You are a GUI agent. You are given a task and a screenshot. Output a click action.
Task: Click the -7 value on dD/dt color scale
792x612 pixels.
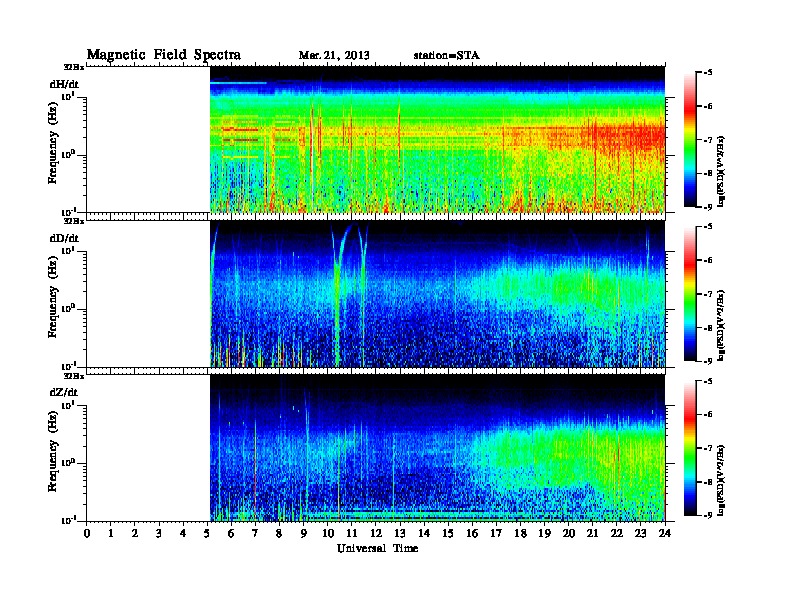[x=708, y=294]
